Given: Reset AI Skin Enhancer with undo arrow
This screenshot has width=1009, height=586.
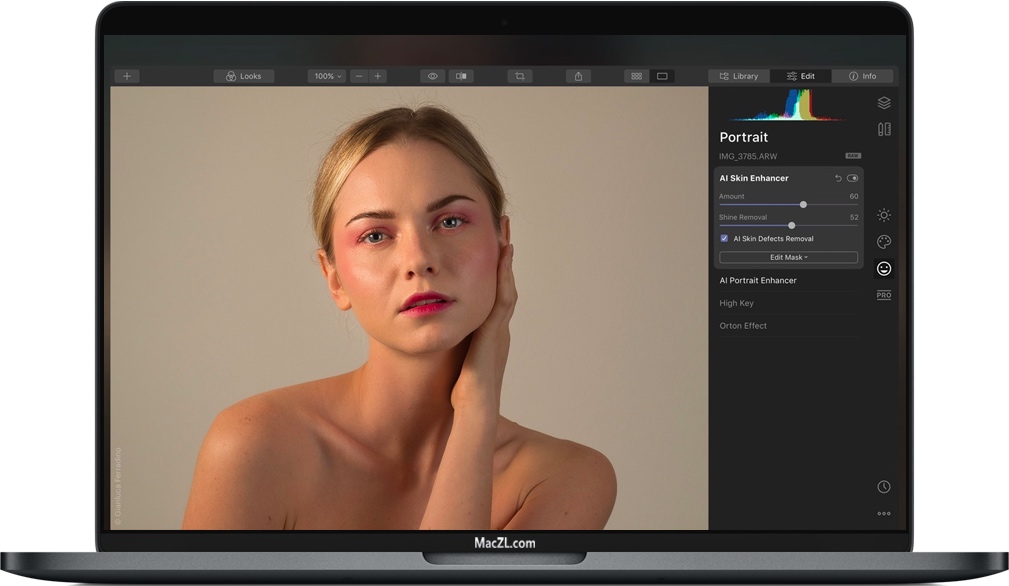Looking at the screenshot, I should point(838,178).
